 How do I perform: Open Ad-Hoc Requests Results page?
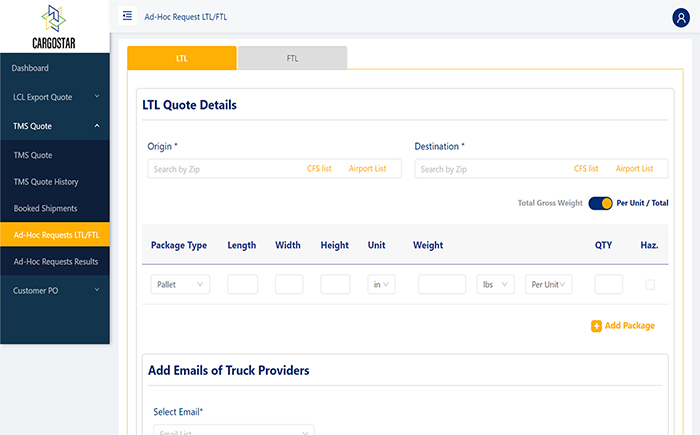tap(55, 261)
